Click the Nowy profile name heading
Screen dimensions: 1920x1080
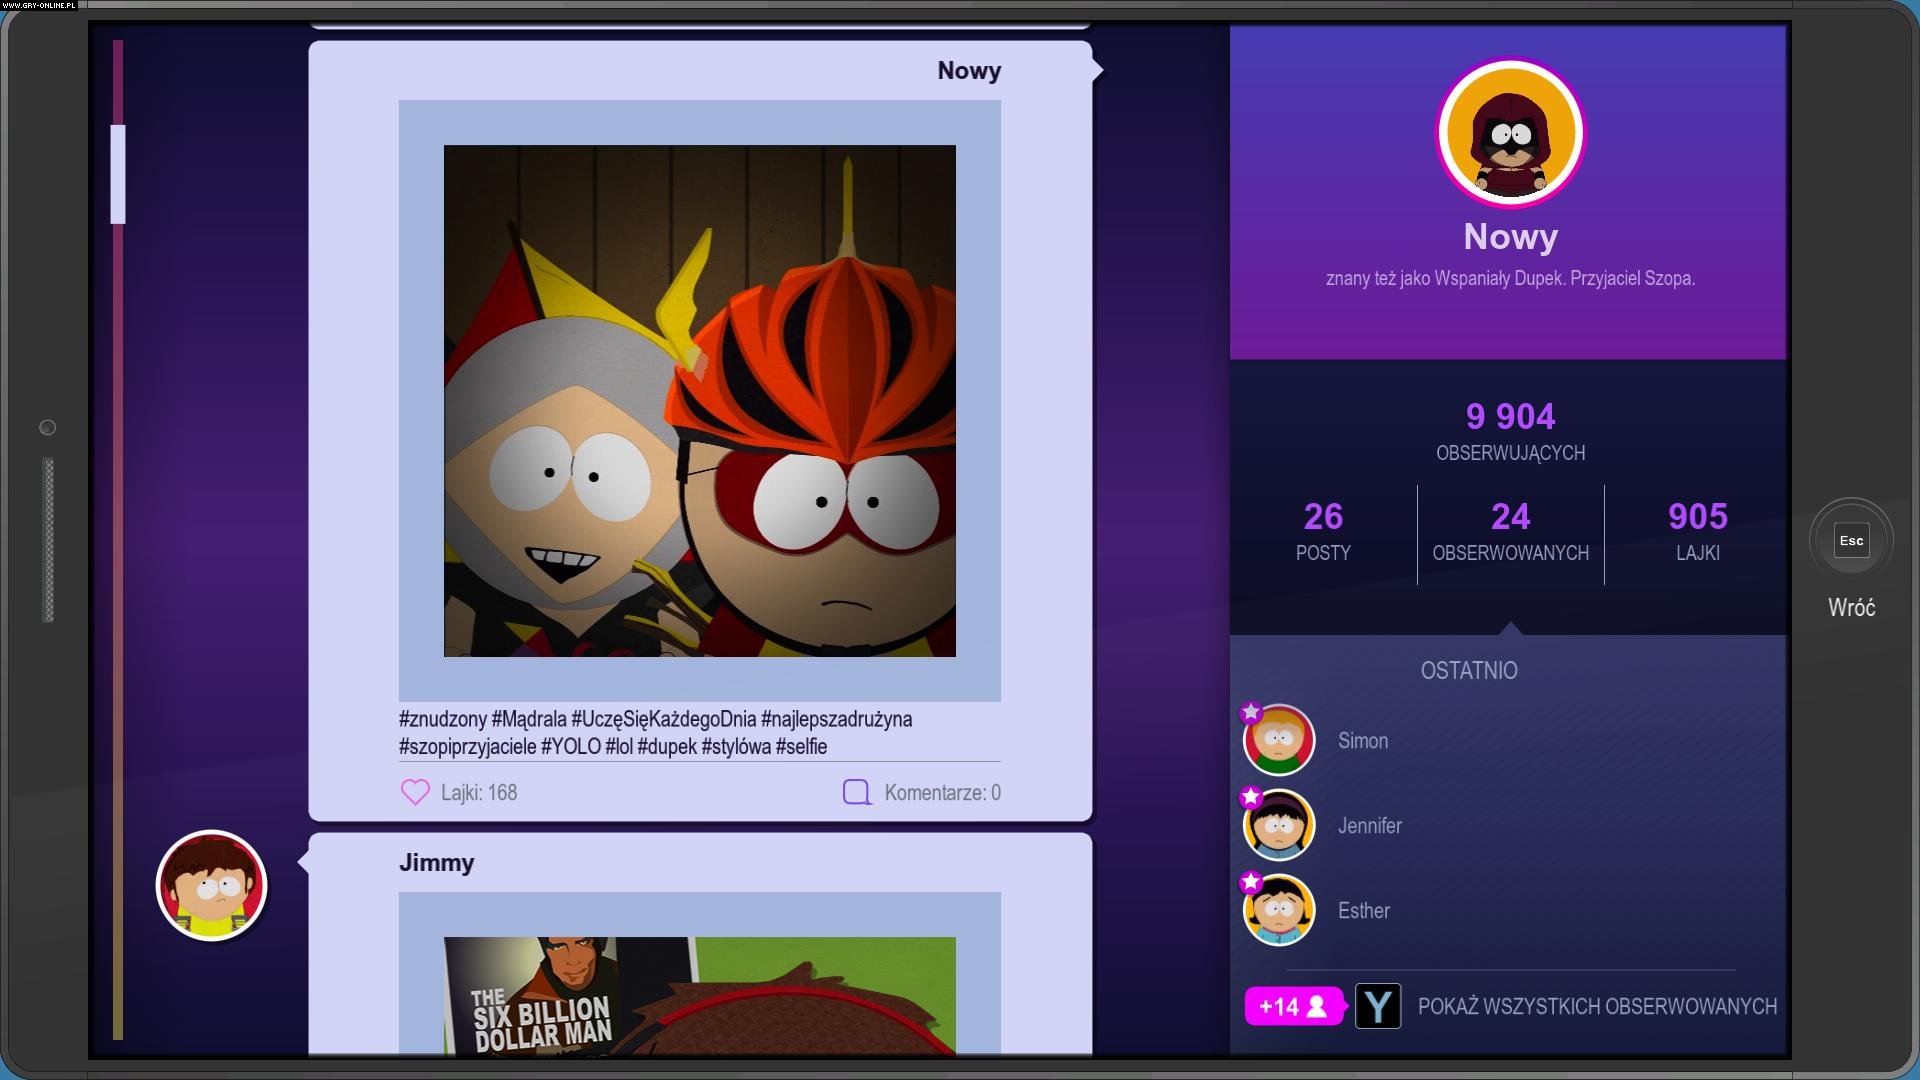(x=1510, y=237)
